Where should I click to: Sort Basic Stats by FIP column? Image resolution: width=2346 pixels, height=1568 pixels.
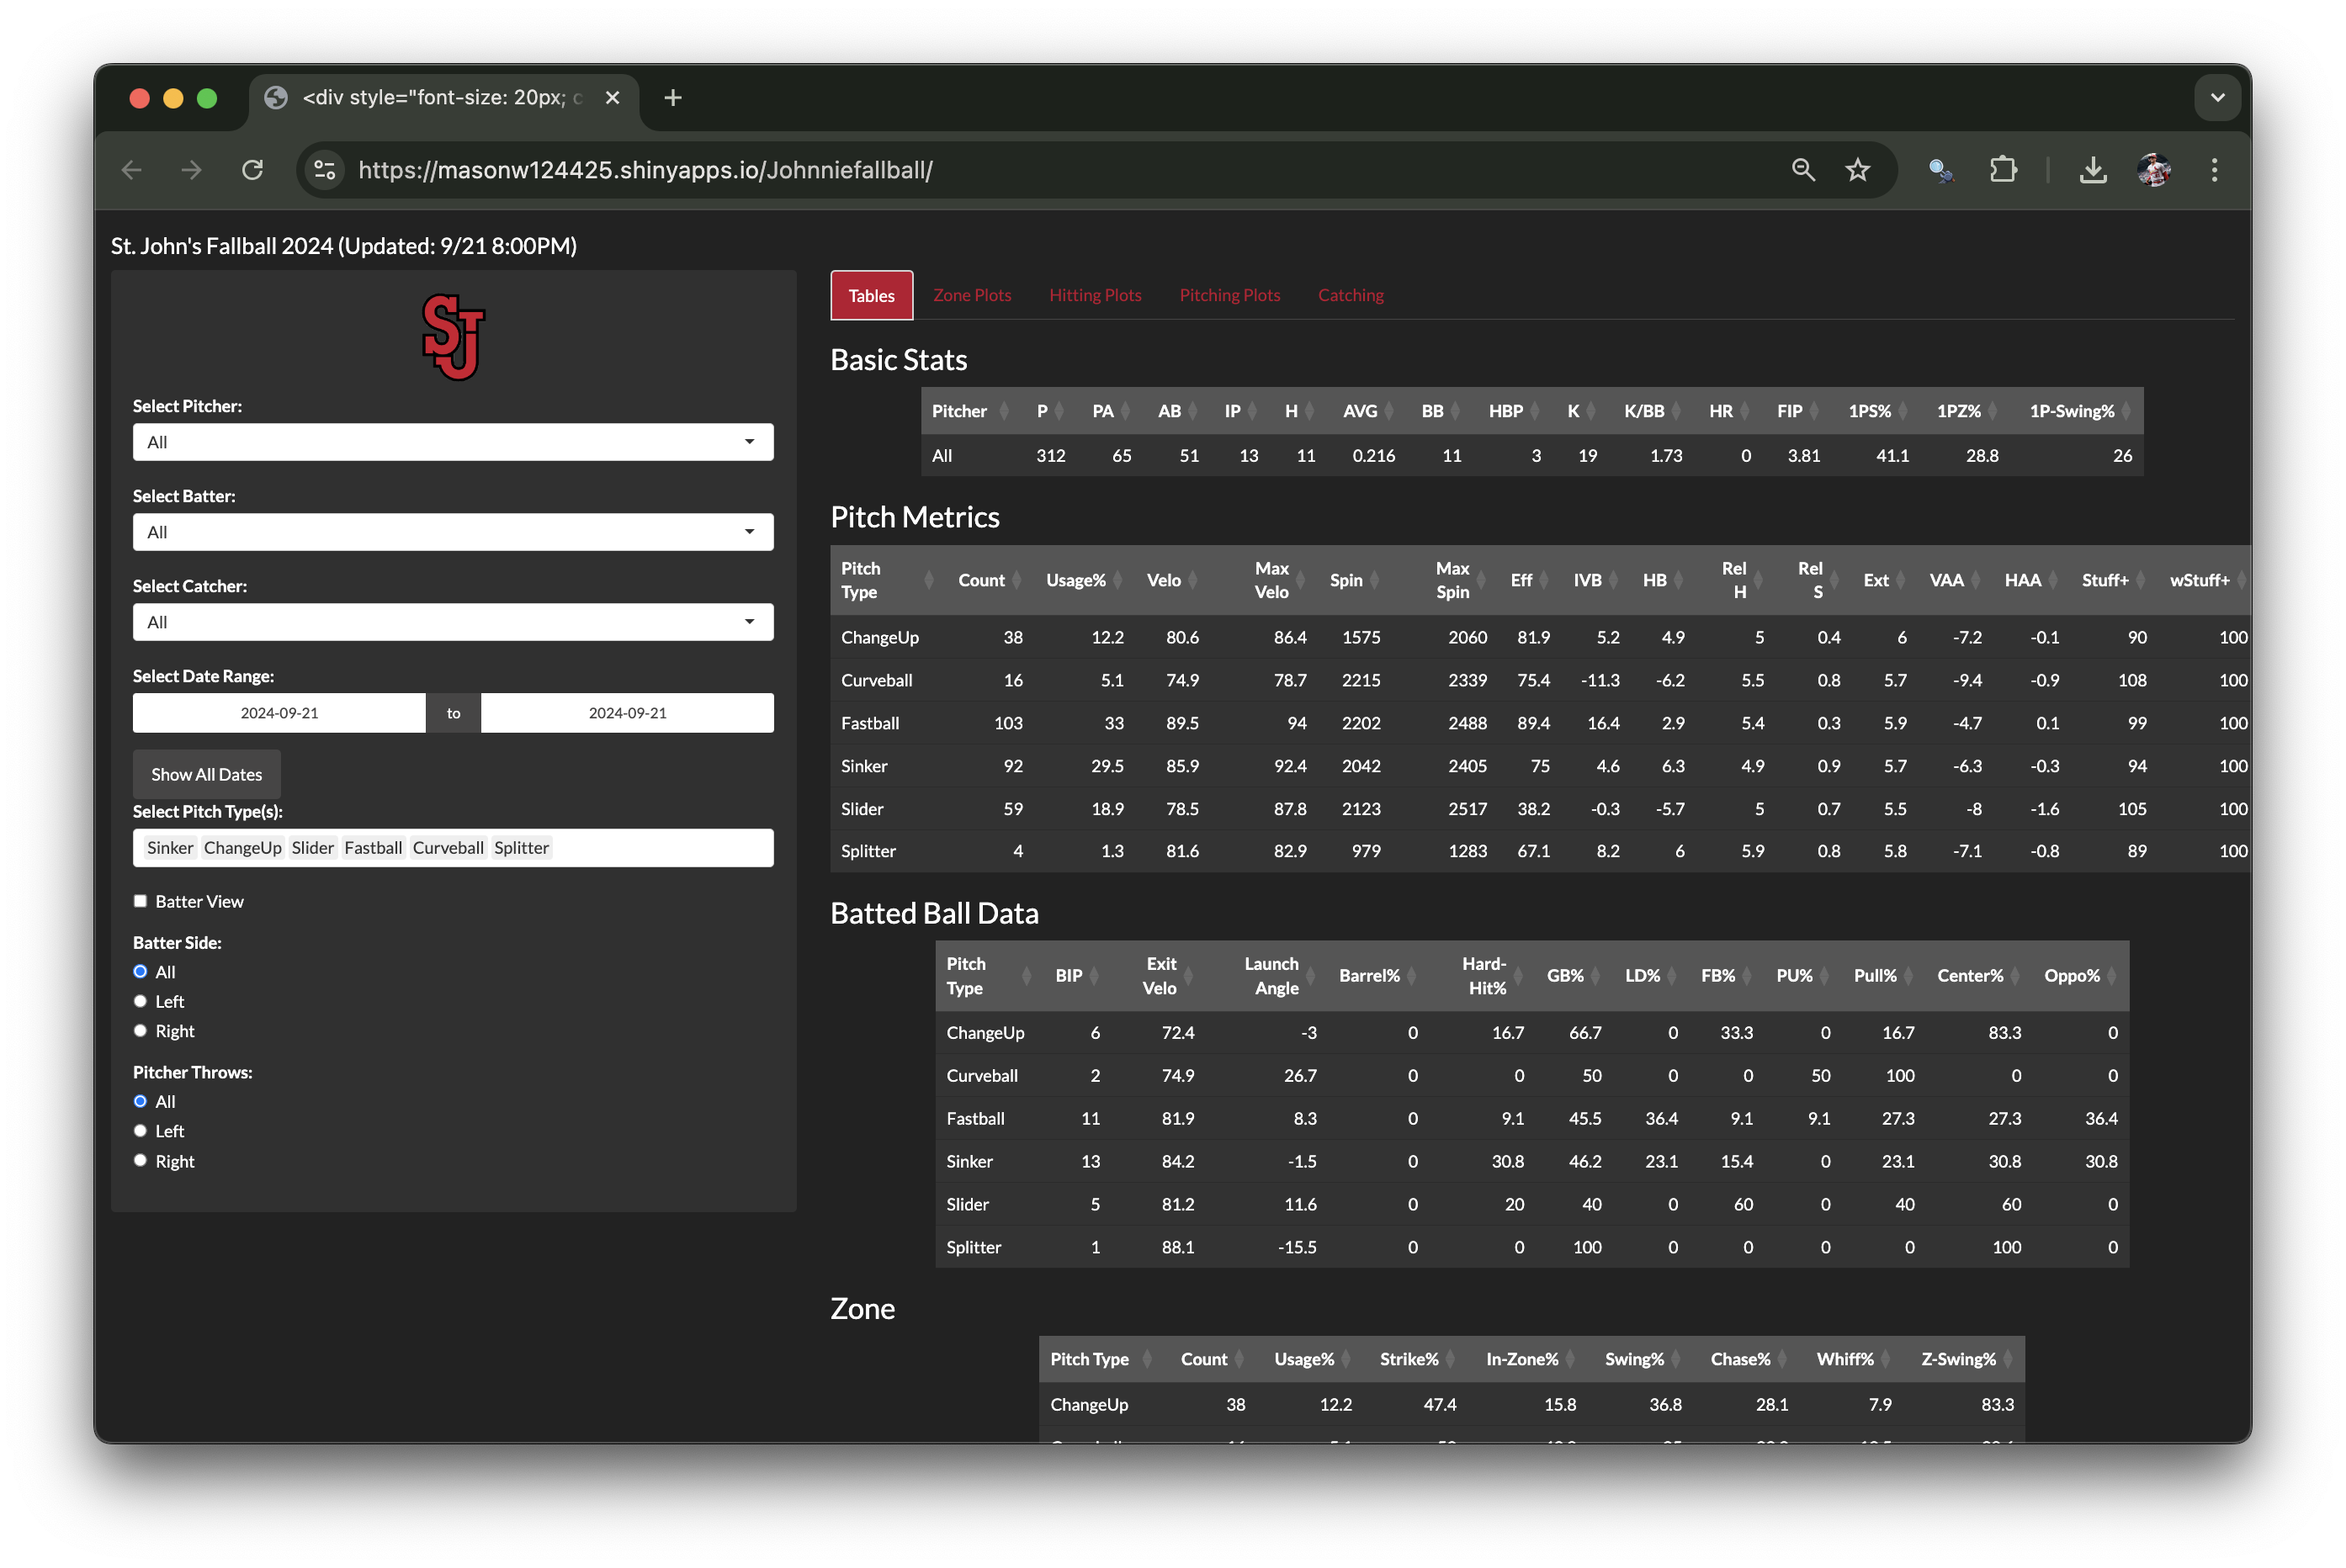[x=1799, y=411]
